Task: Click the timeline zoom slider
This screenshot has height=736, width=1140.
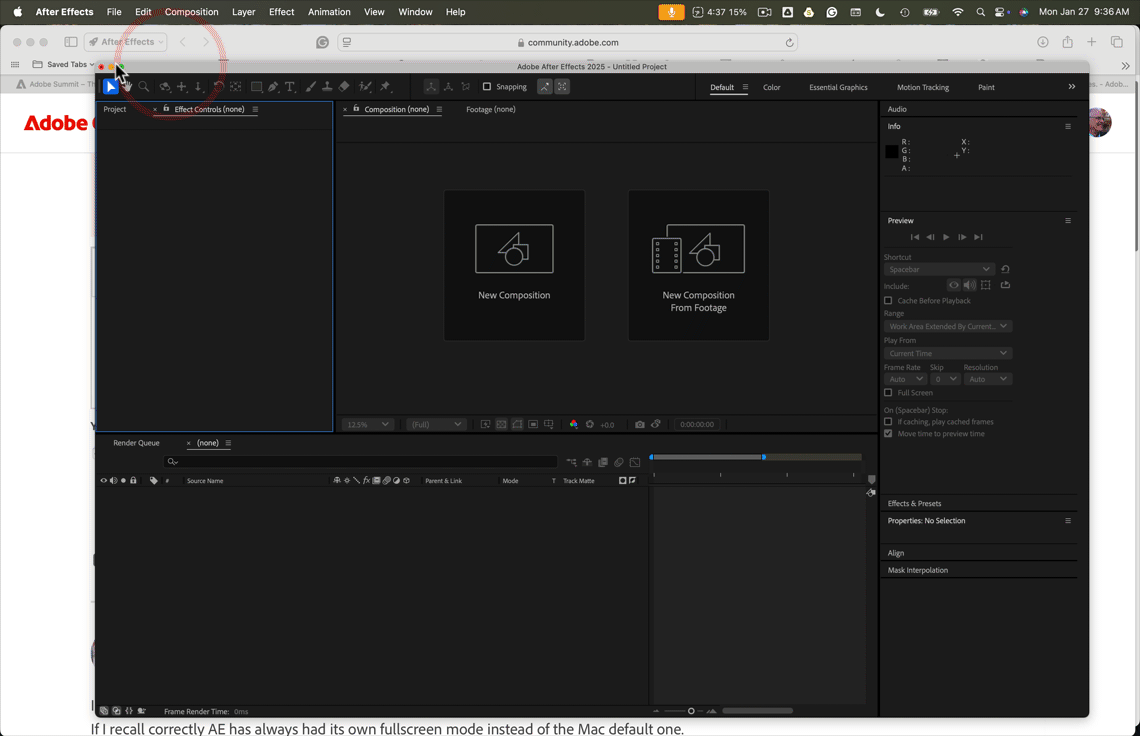Action: (685, 711)
